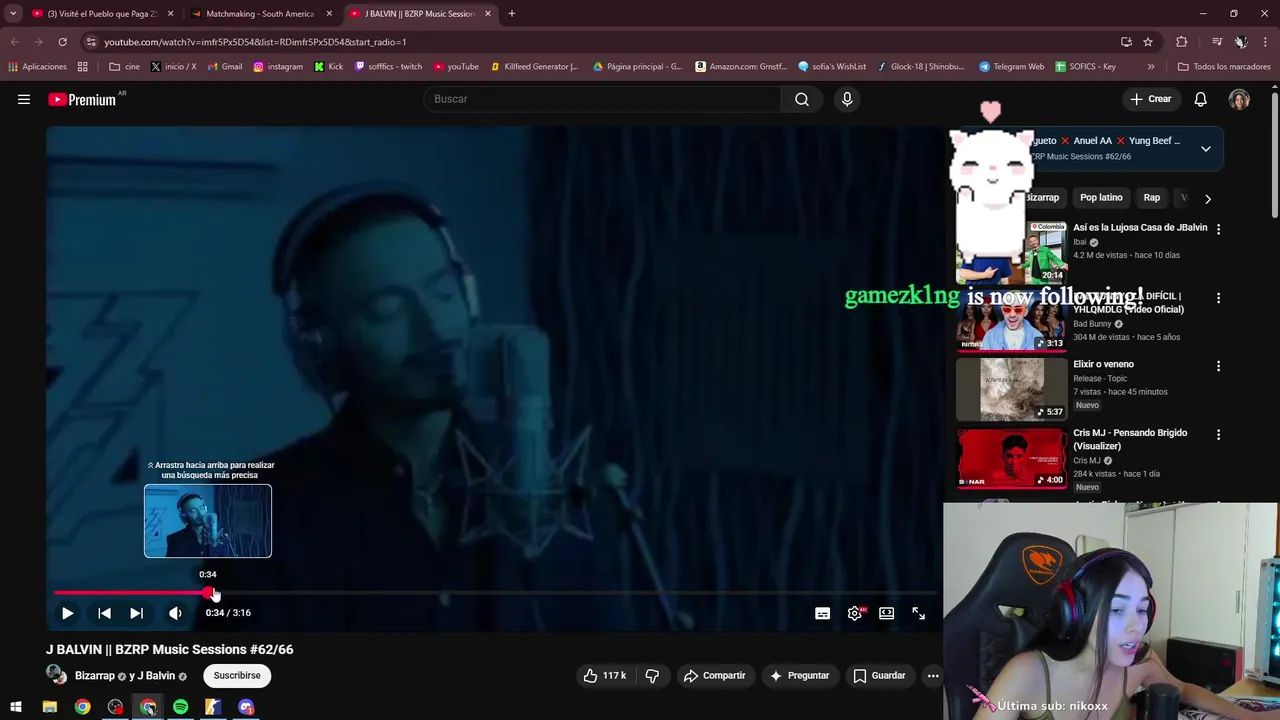Open the Gmail bookmark

pos(225,67)
